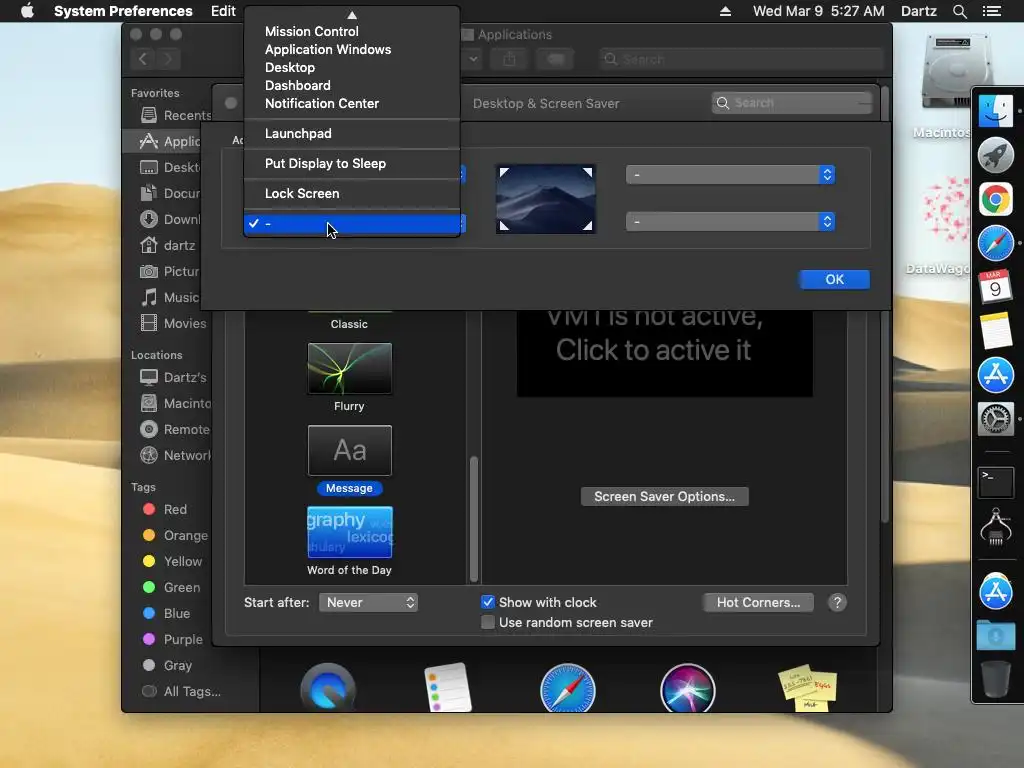This screenshot has width=1024, height=768.
Task: Open top-right hot corner dropdown
Action: coord(730,174)
